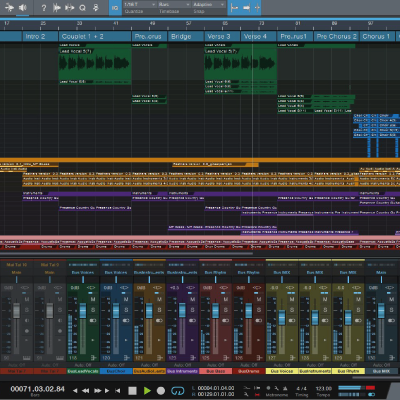The height and width of the screenshot is (400, 400).
Task: Toggle the Snap to grid button
Action: [234, 8]
